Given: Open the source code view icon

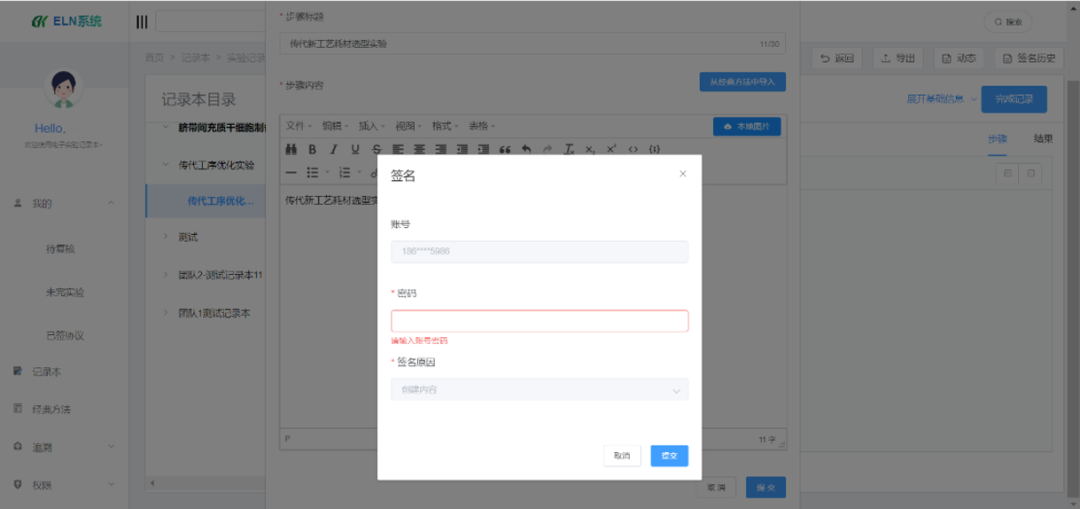Looking at the screenshot, I should point(632,149).
